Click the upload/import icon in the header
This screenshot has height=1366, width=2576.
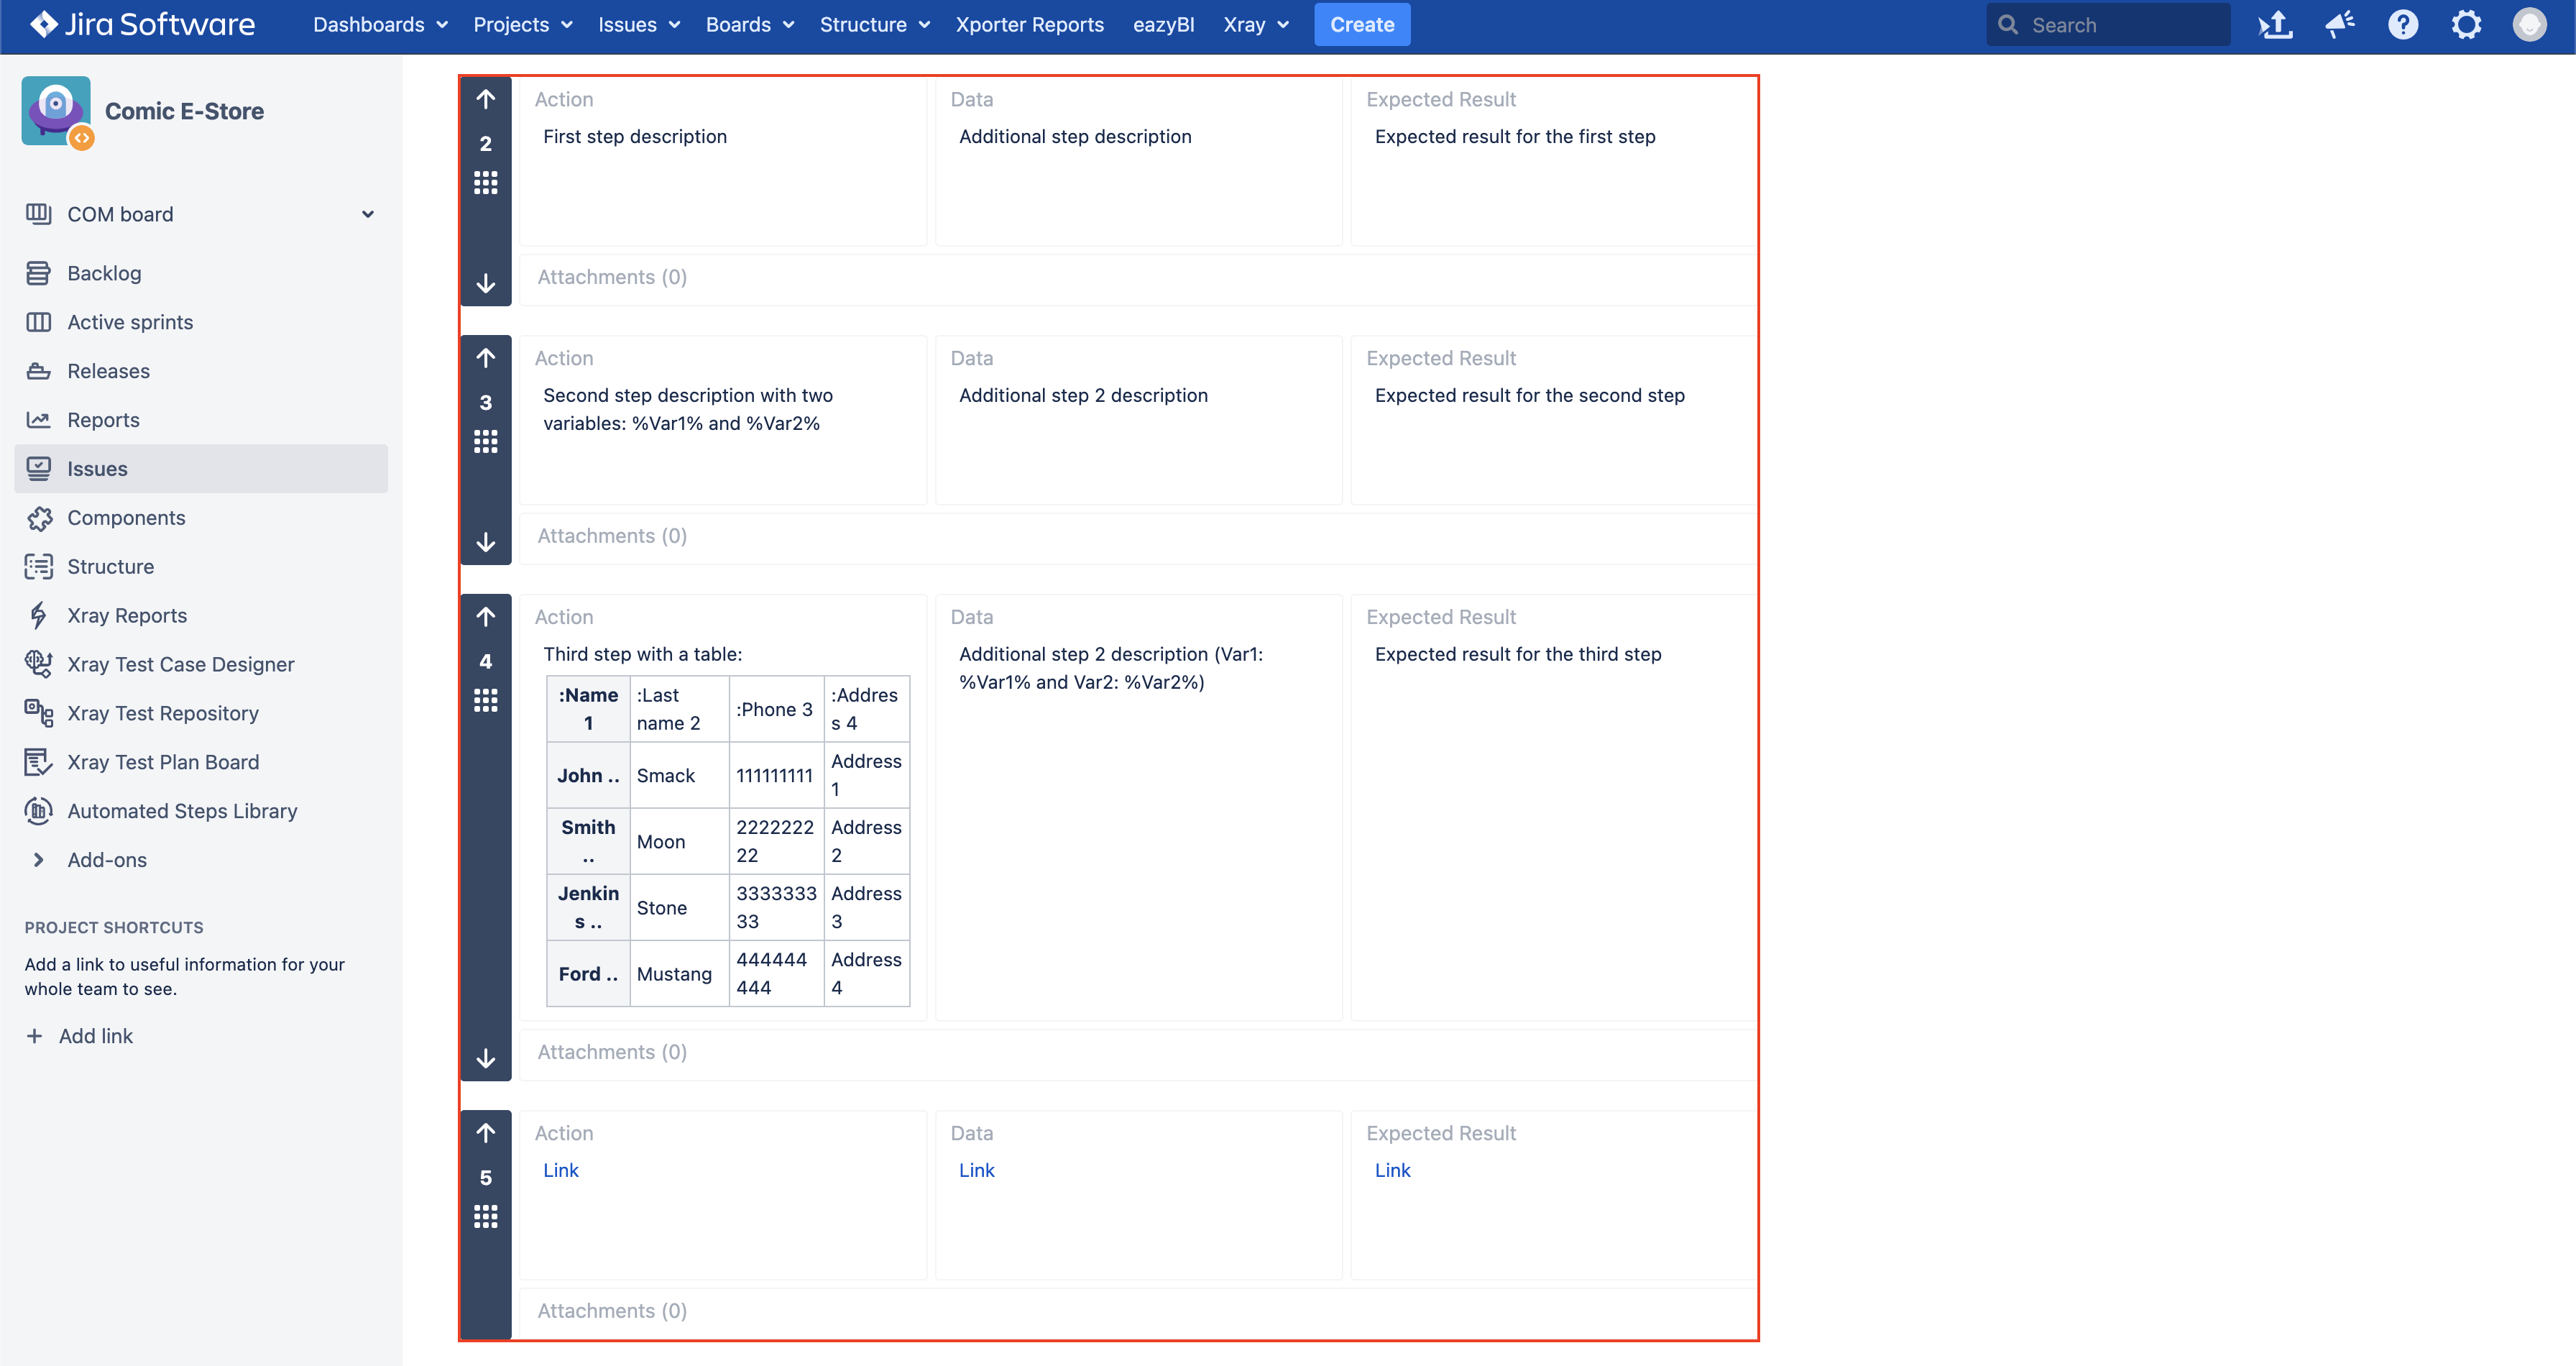pyautogui.click(x=2276, y=24)
